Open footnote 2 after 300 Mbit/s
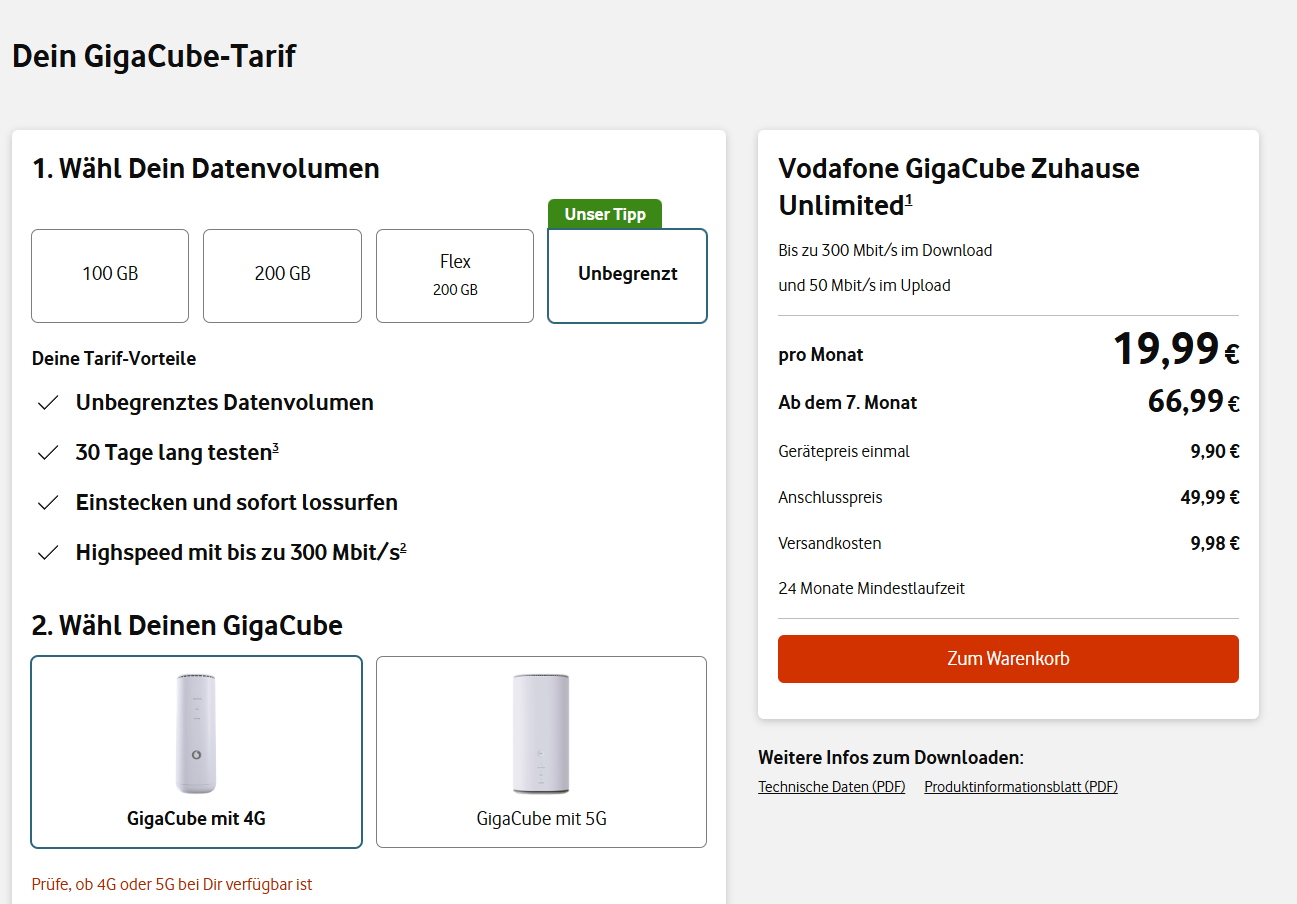Viewport: 1297px width, 904px height. (x=403, y=547)
